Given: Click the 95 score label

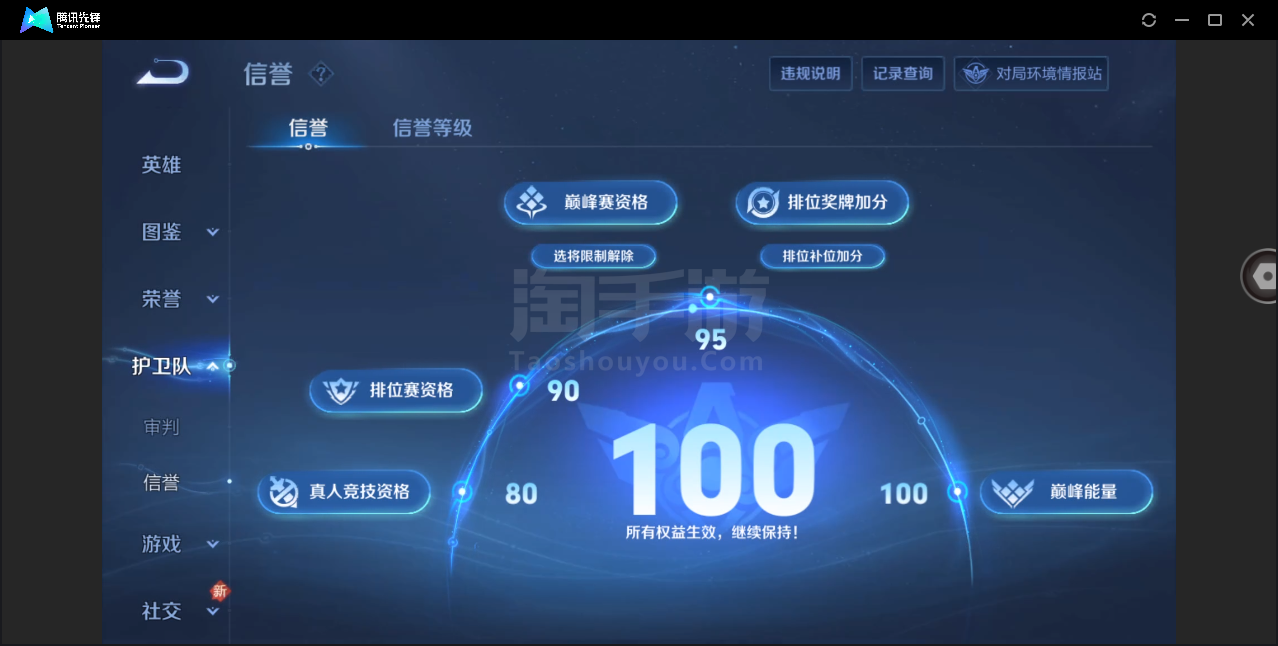Looking at the screenshot, I should pos(711,341).
